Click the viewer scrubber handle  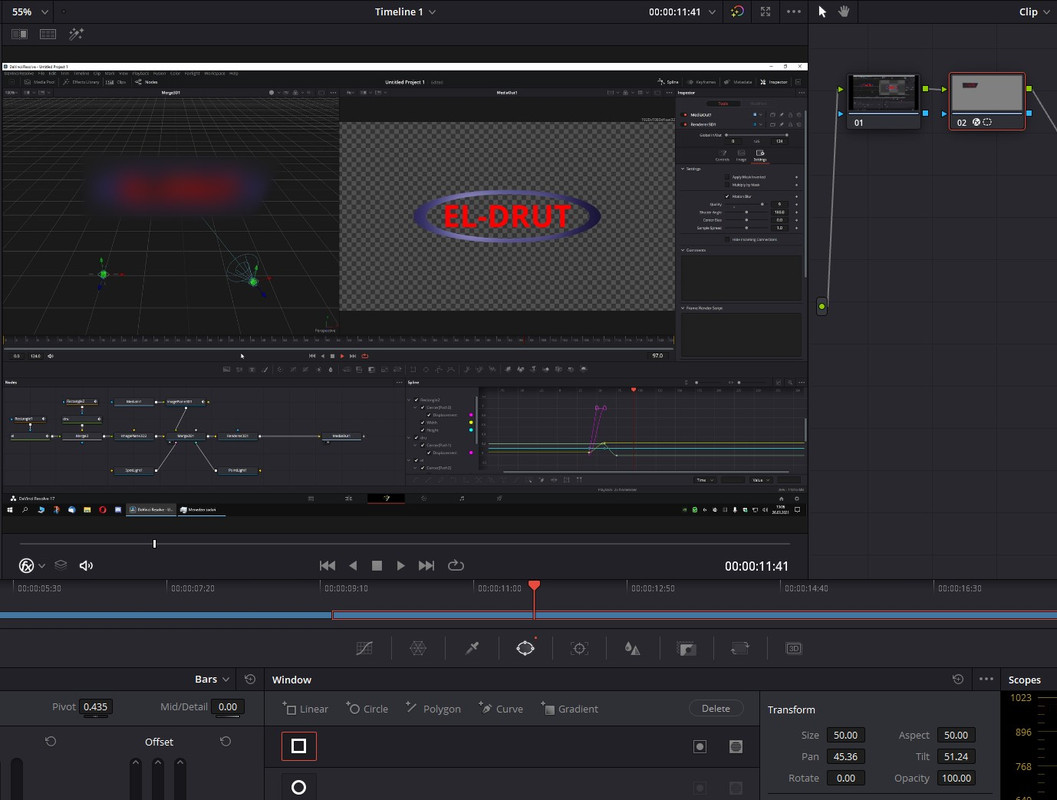(154, 543)
